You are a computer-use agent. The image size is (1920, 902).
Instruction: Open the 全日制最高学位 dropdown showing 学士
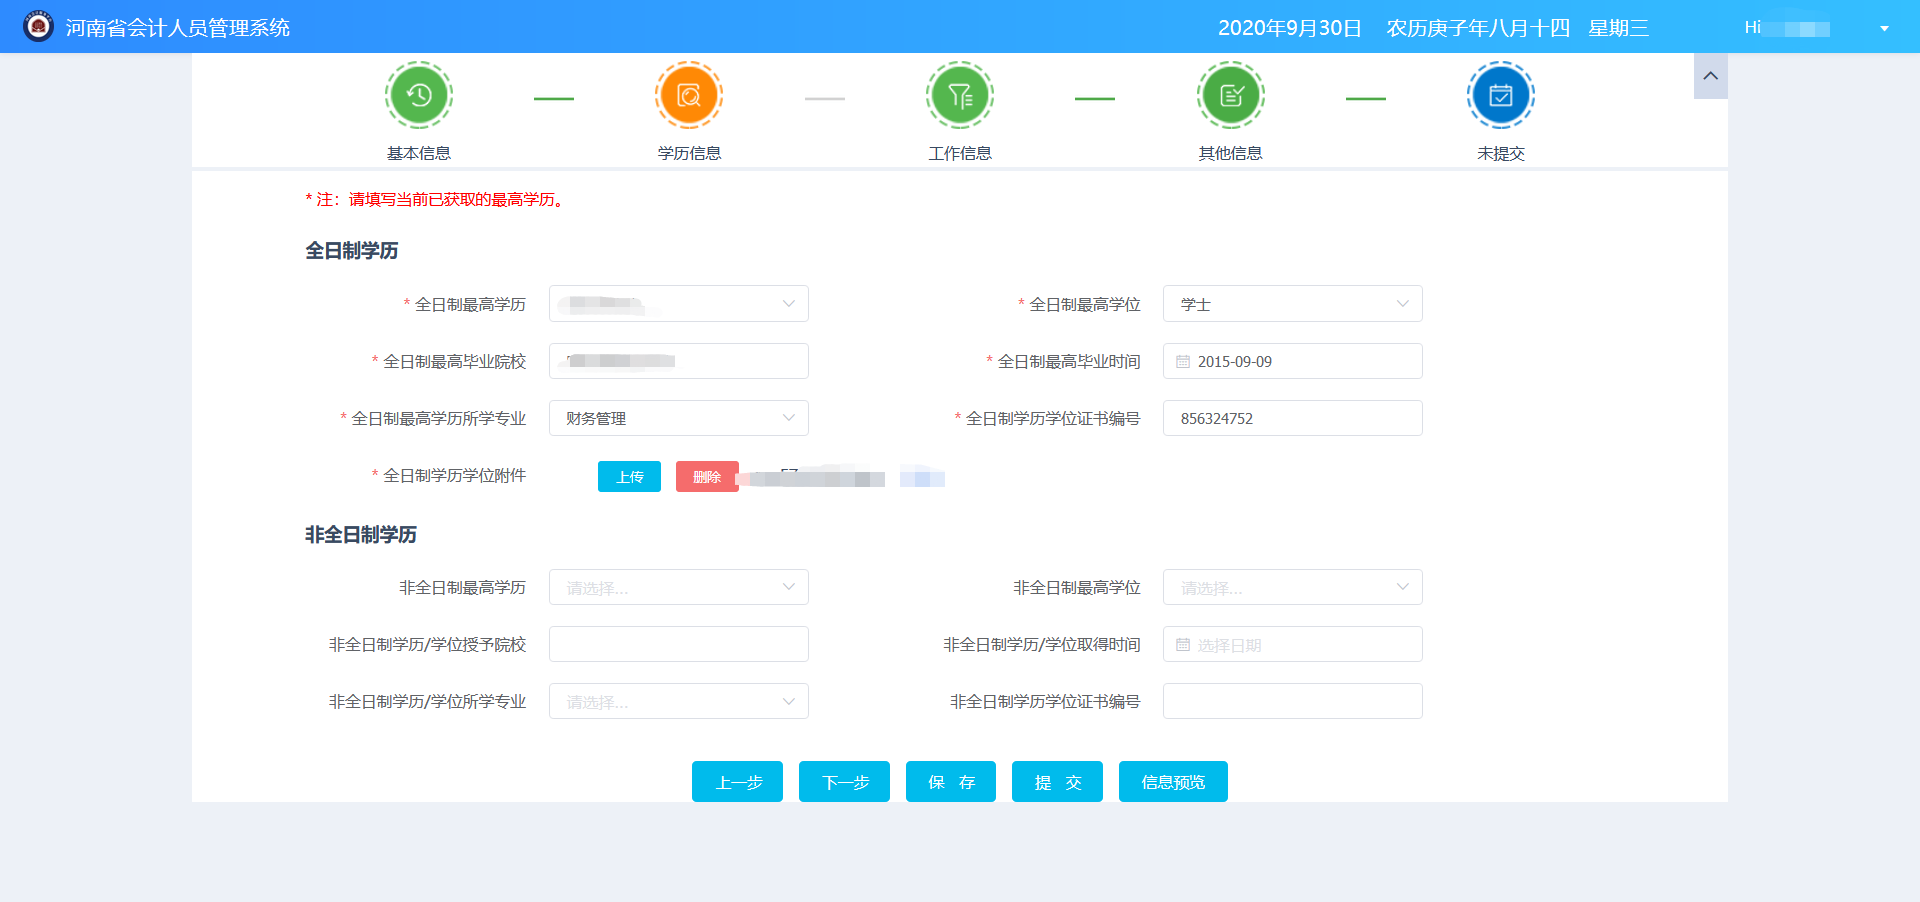click(x=1291, y=303)
